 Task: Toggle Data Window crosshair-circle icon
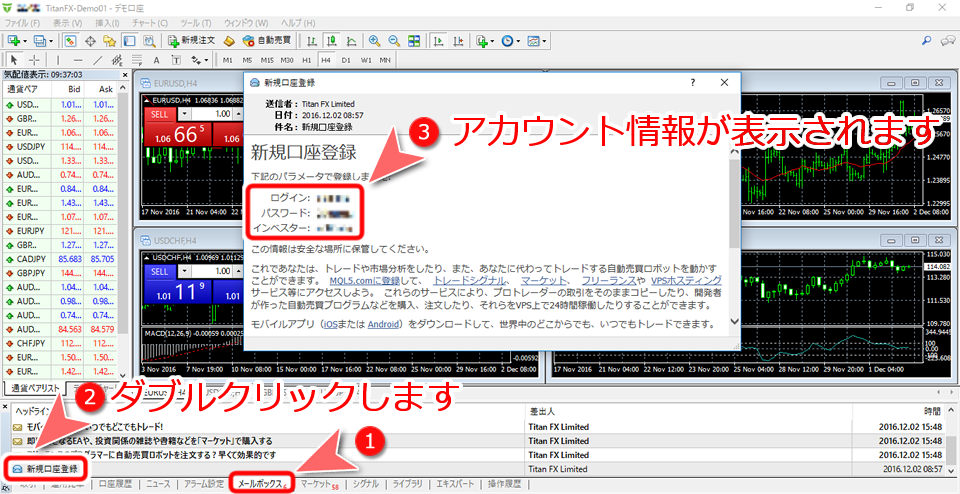90,41
